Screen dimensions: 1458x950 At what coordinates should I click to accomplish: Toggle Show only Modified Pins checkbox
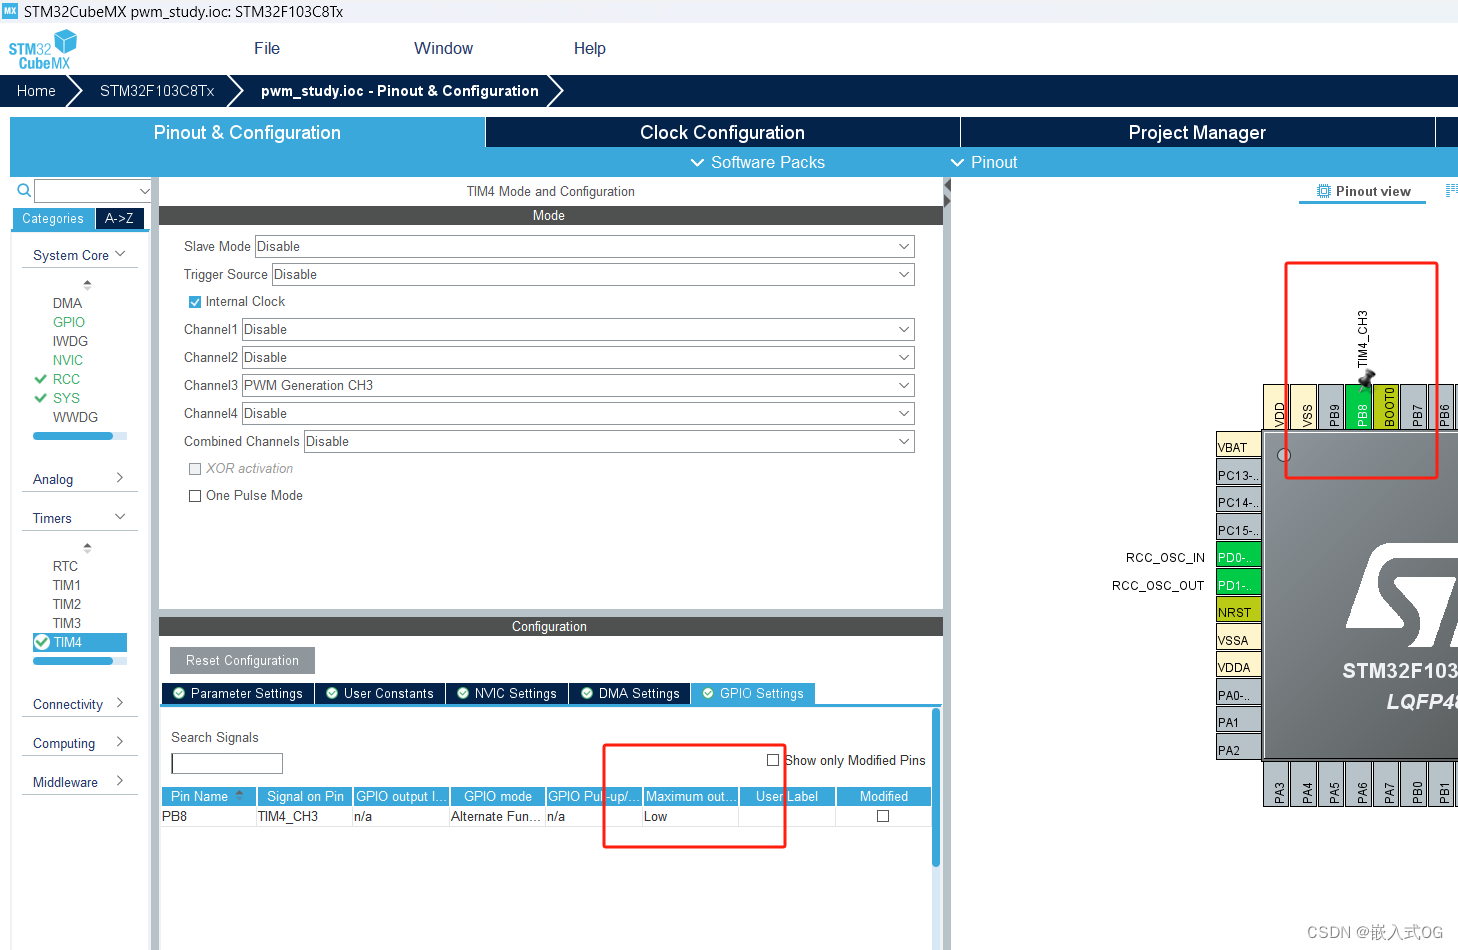click(x=773, y=760)
